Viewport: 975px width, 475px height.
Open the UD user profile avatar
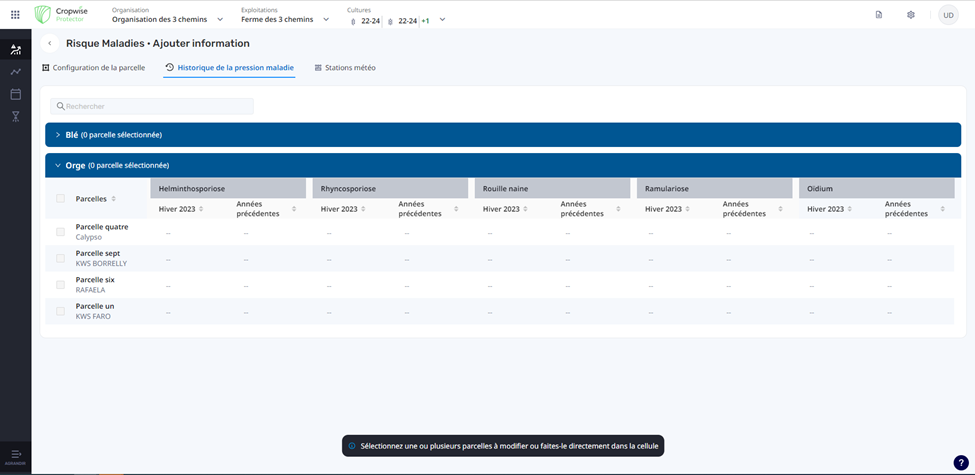click(947, 15)
